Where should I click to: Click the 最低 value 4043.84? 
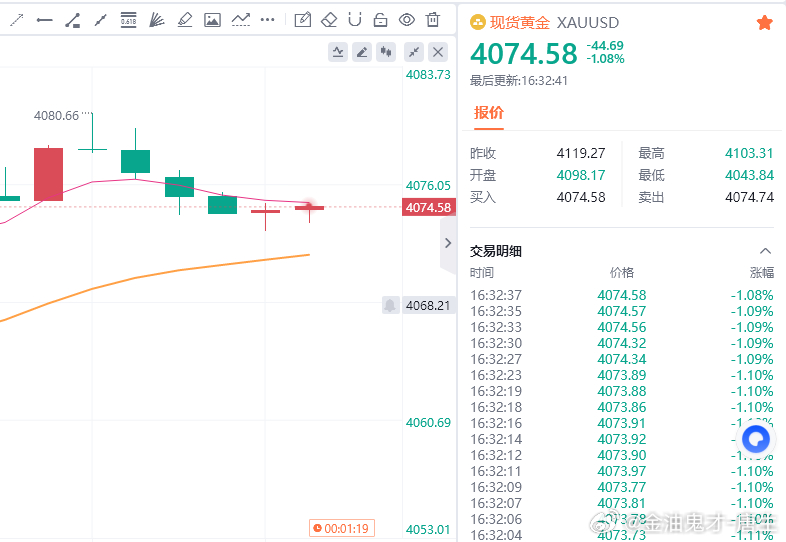click(x=749, y=175)
